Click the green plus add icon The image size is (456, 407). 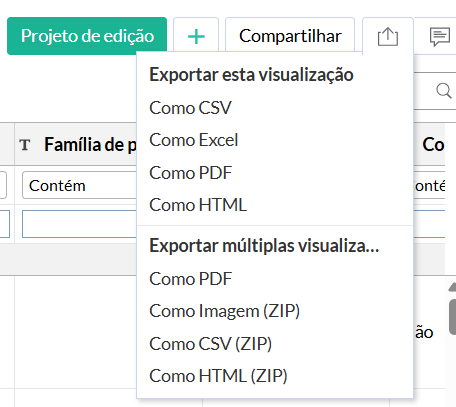coord(196,36)
